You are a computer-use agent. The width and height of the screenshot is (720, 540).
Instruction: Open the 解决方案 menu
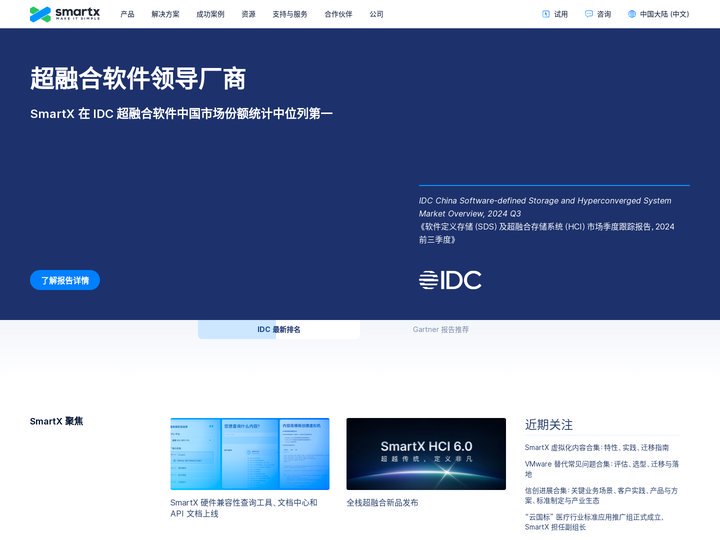pyautogui.click(x=166, y=14)
